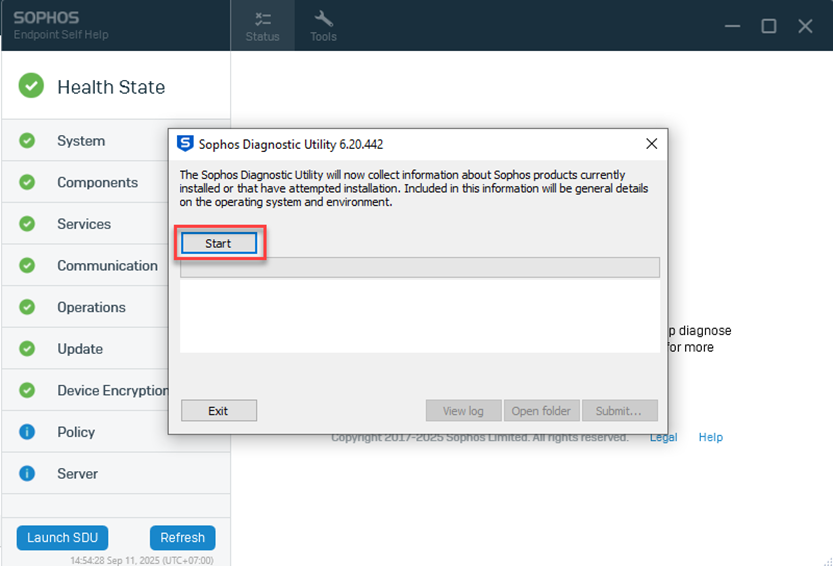Click the blue info icon beside Policy
The height and width of the screenshot is (566, 833).
tap(27, 432)
